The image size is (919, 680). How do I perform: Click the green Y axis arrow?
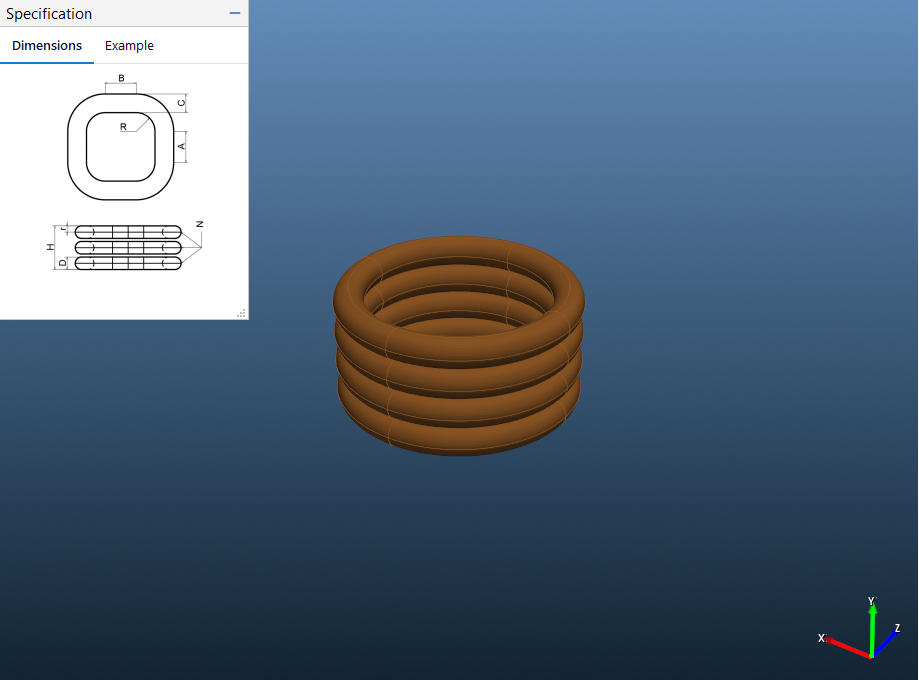[x=872, y=628]
